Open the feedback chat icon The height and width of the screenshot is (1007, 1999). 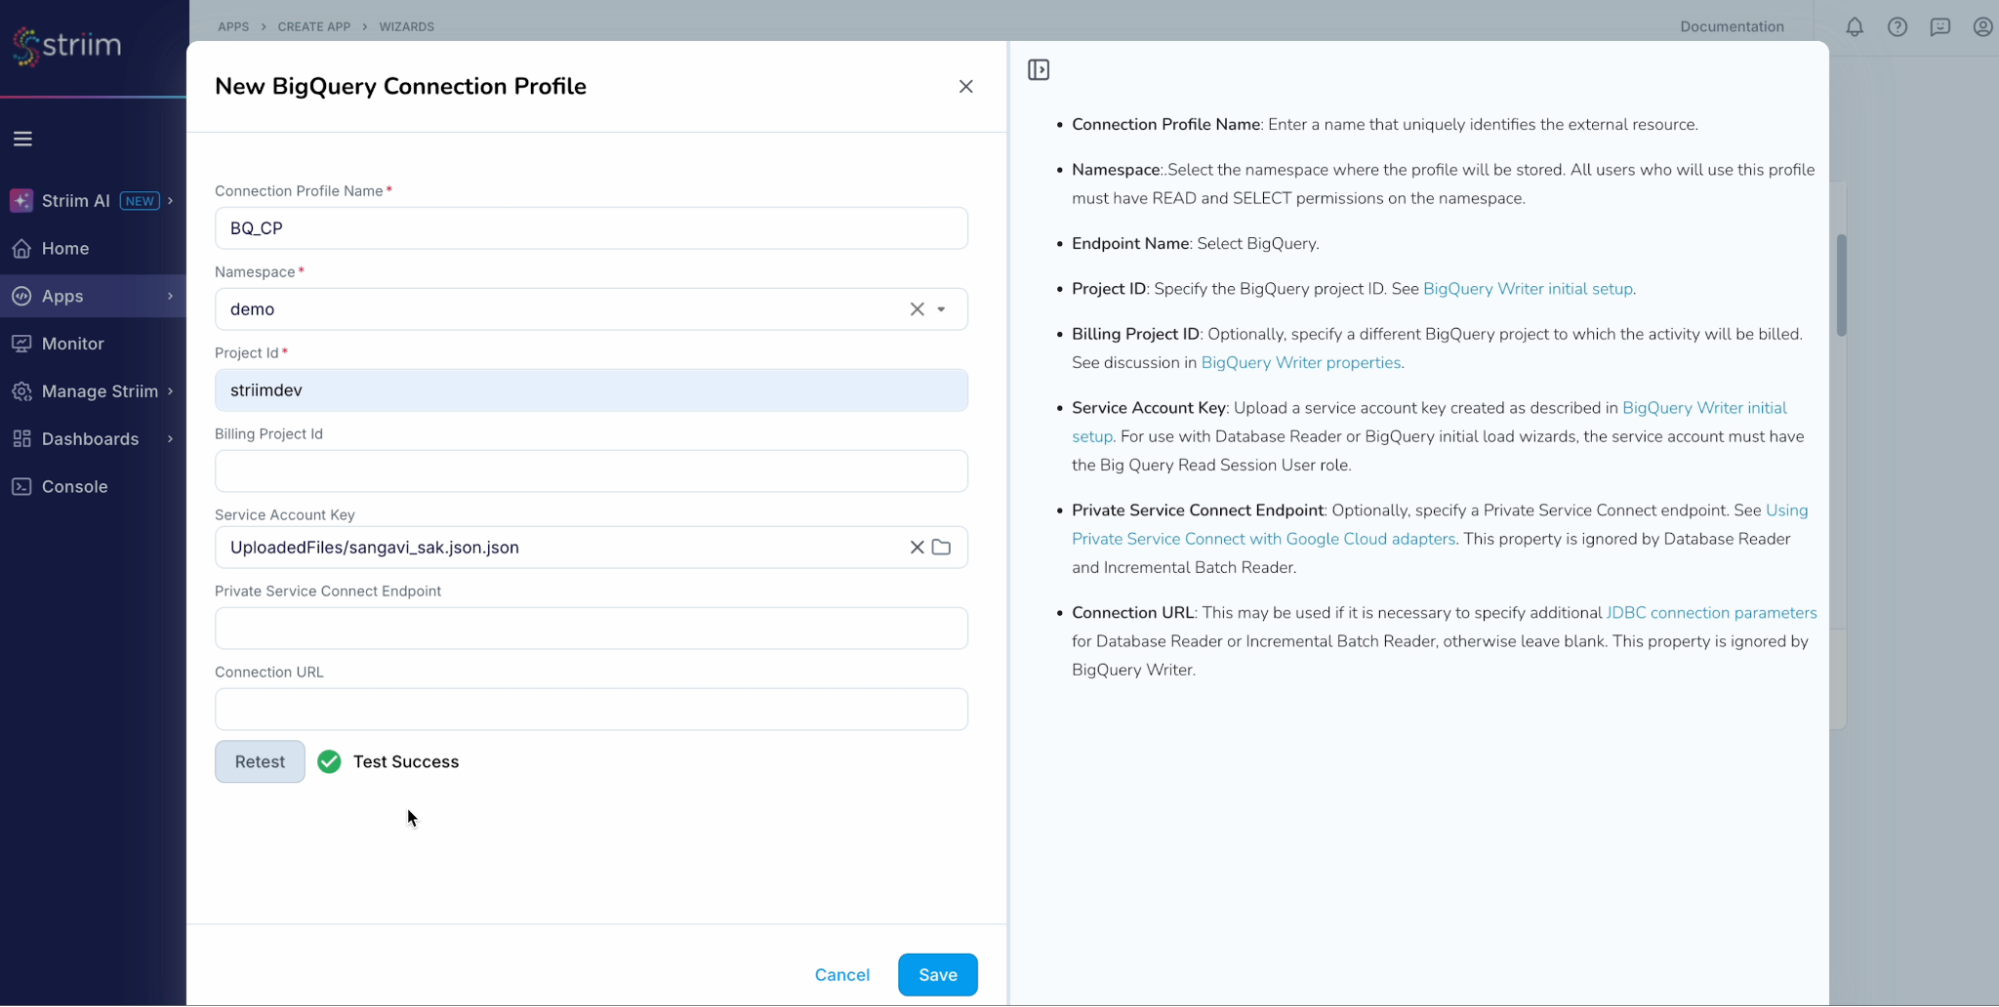click(1940, 27)
